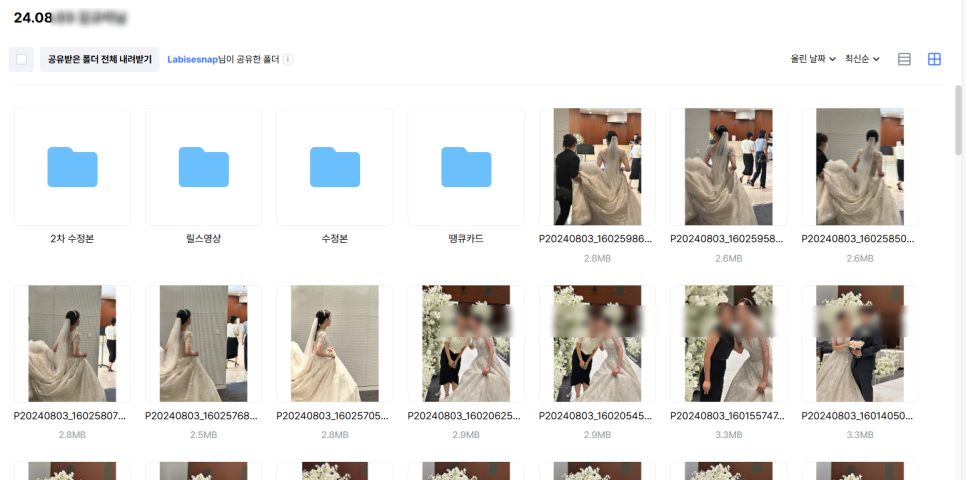Click 3.3MB size under P20240803_160155747
The width and height of the screenshot is (966, 480).
click(728, 435)
